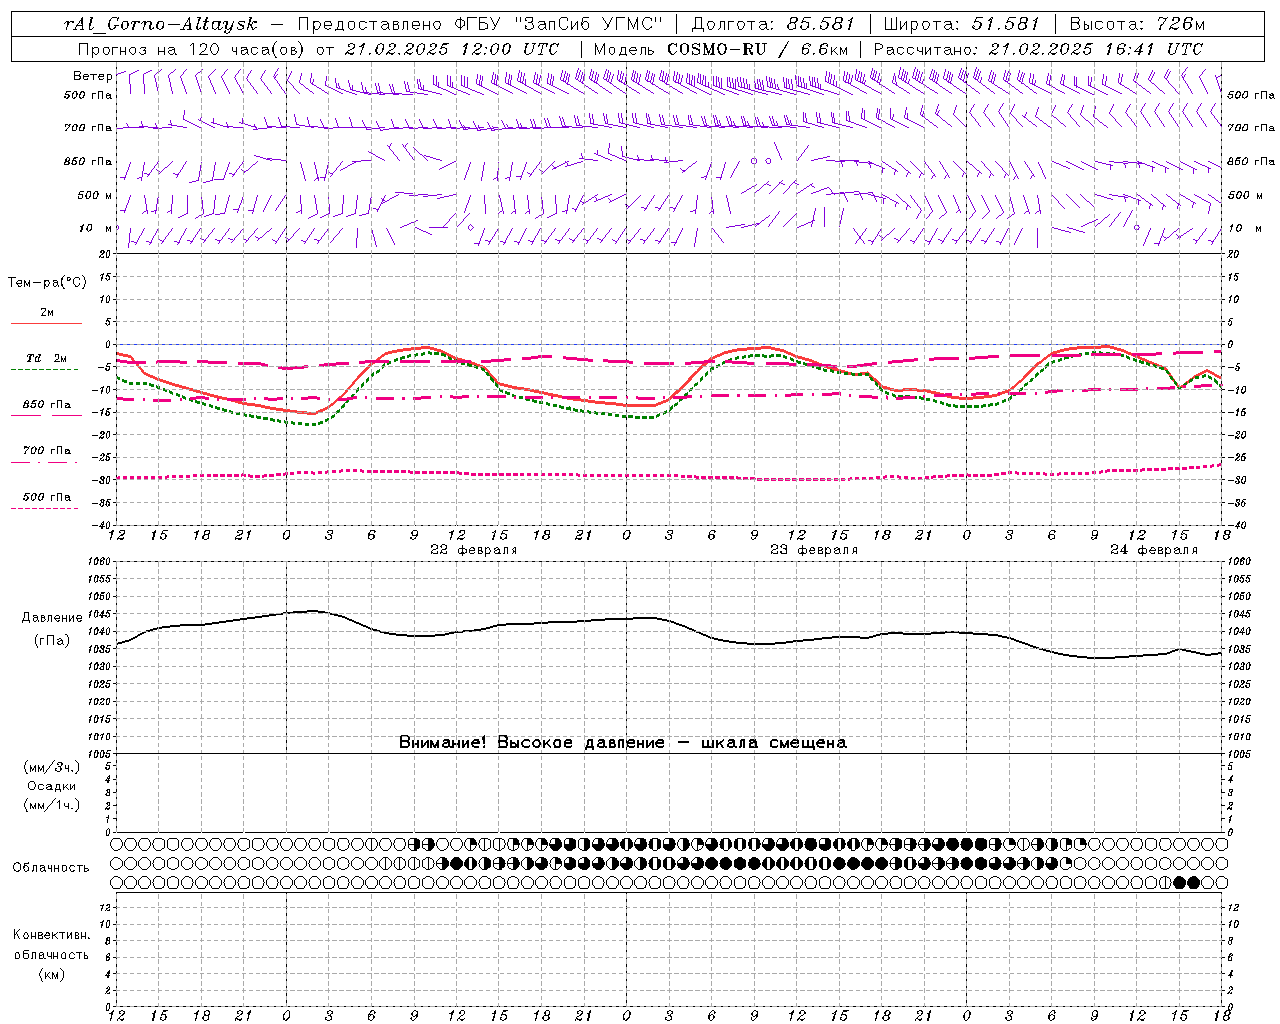Click the (мм/3ч.) precipitation unit label
This screenshot has width=1280, height=1024.
click(x=51, y=767)
